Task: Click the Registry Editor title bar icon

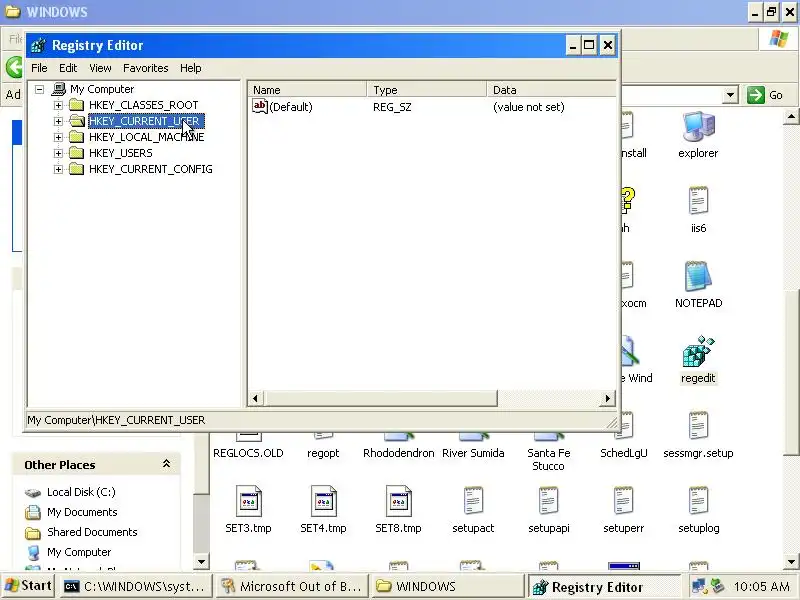Action: 38,45
